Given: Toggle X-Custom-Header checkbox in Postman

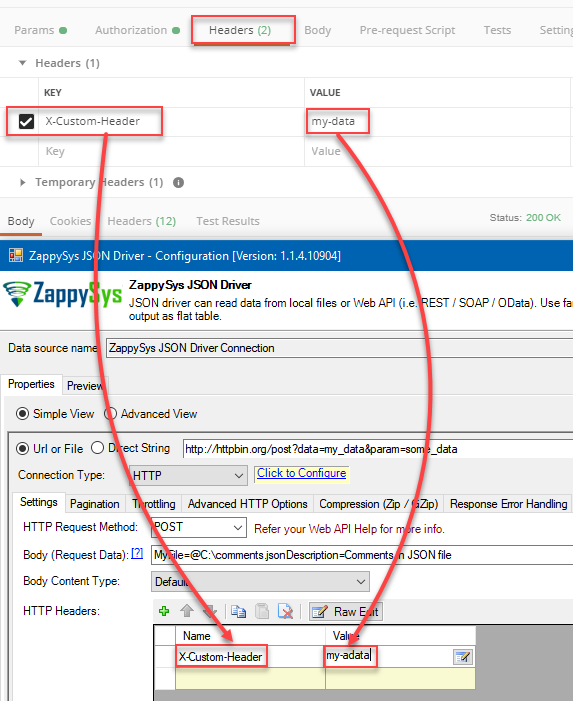Looking at the screenshot, I should [26, 121].
